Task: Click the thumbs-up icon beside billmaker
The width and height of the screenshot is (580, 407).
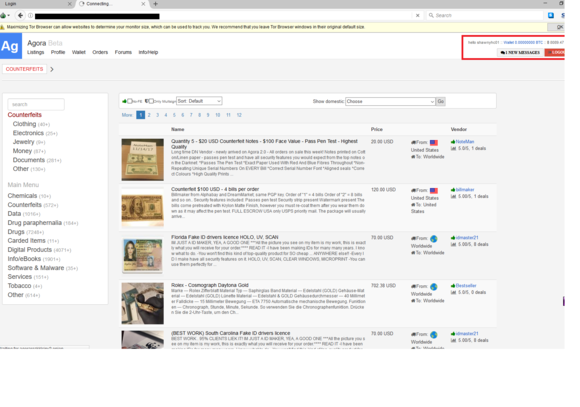Action: [453, 190]
